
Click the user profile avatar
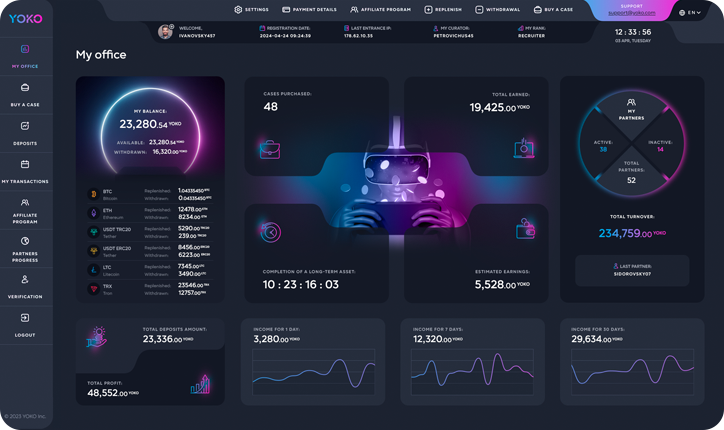tap(165, 32)
